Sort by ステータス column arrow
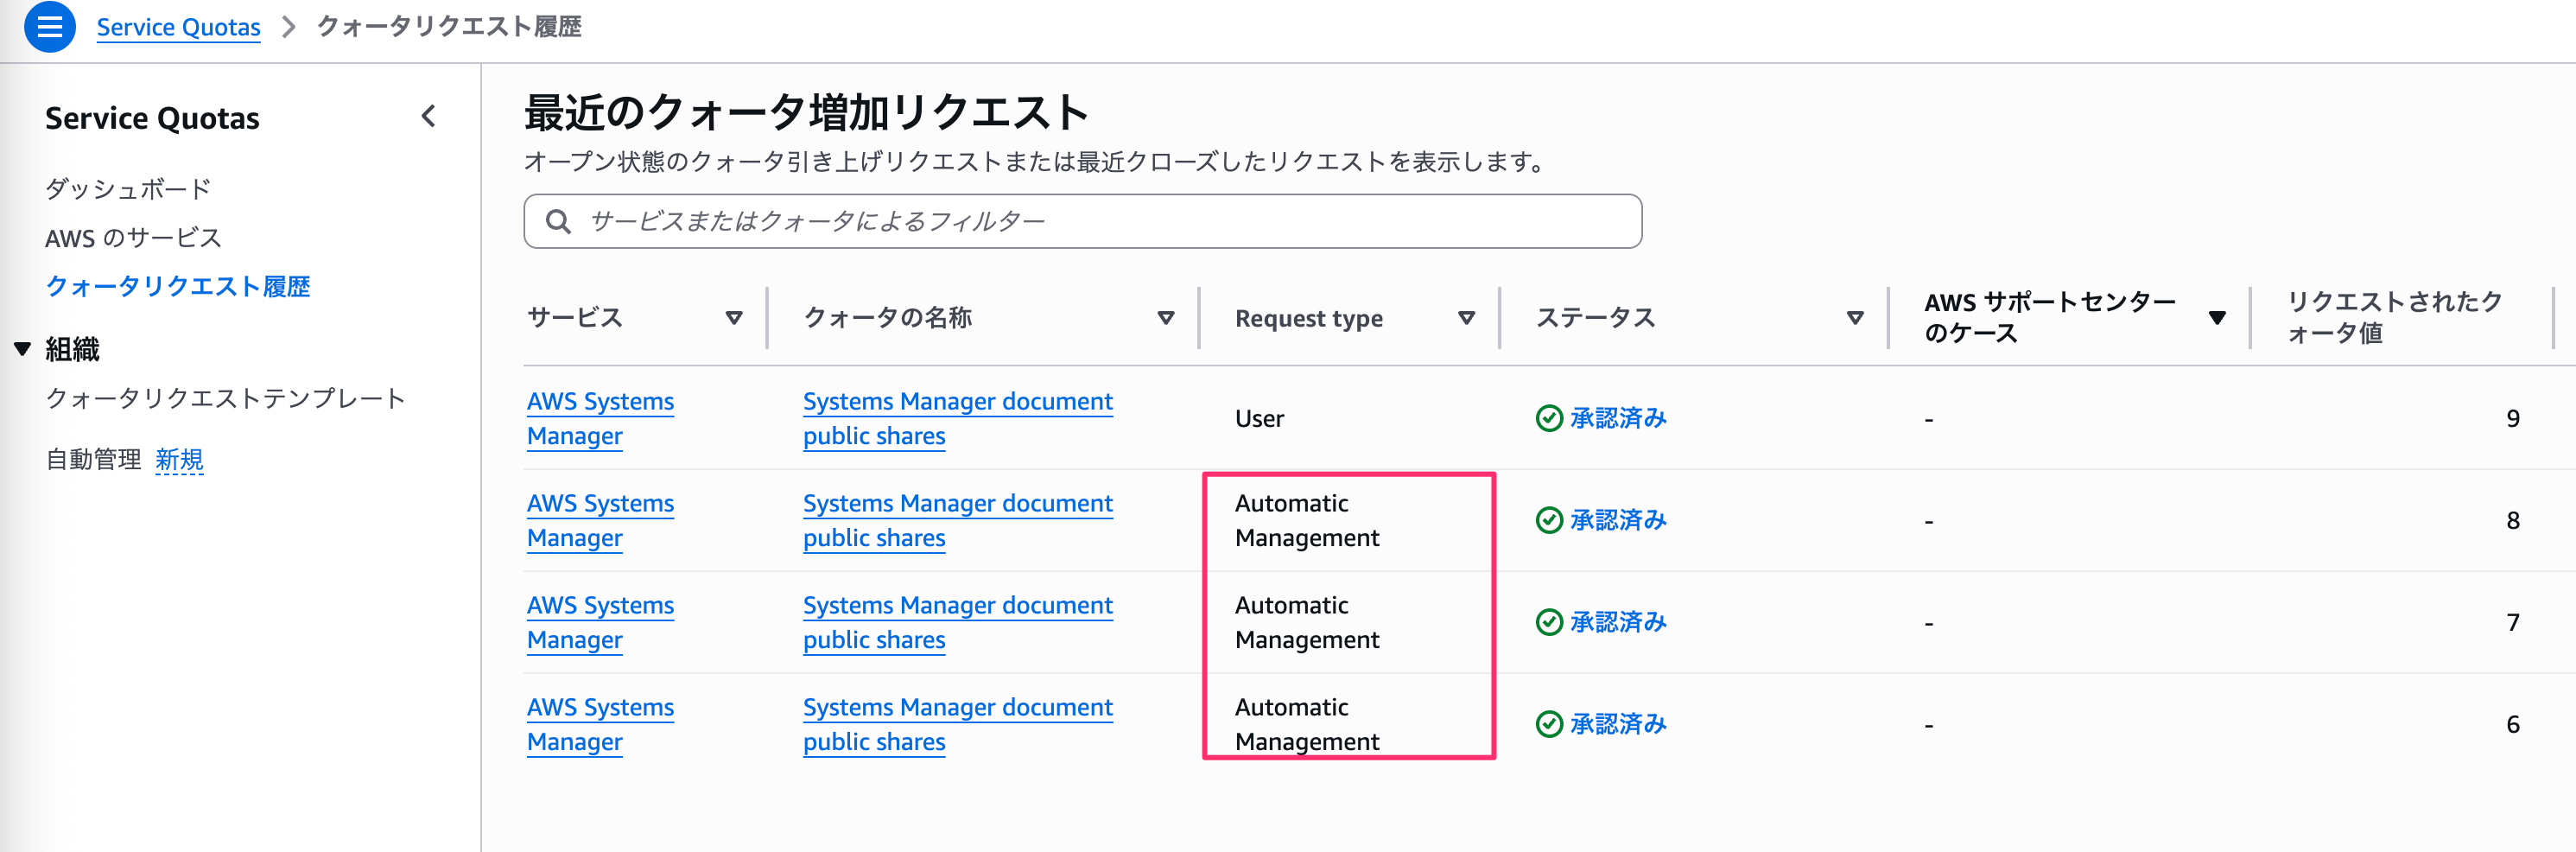The width and height of the screenshot is (2576, 852). pos(1855,318)
